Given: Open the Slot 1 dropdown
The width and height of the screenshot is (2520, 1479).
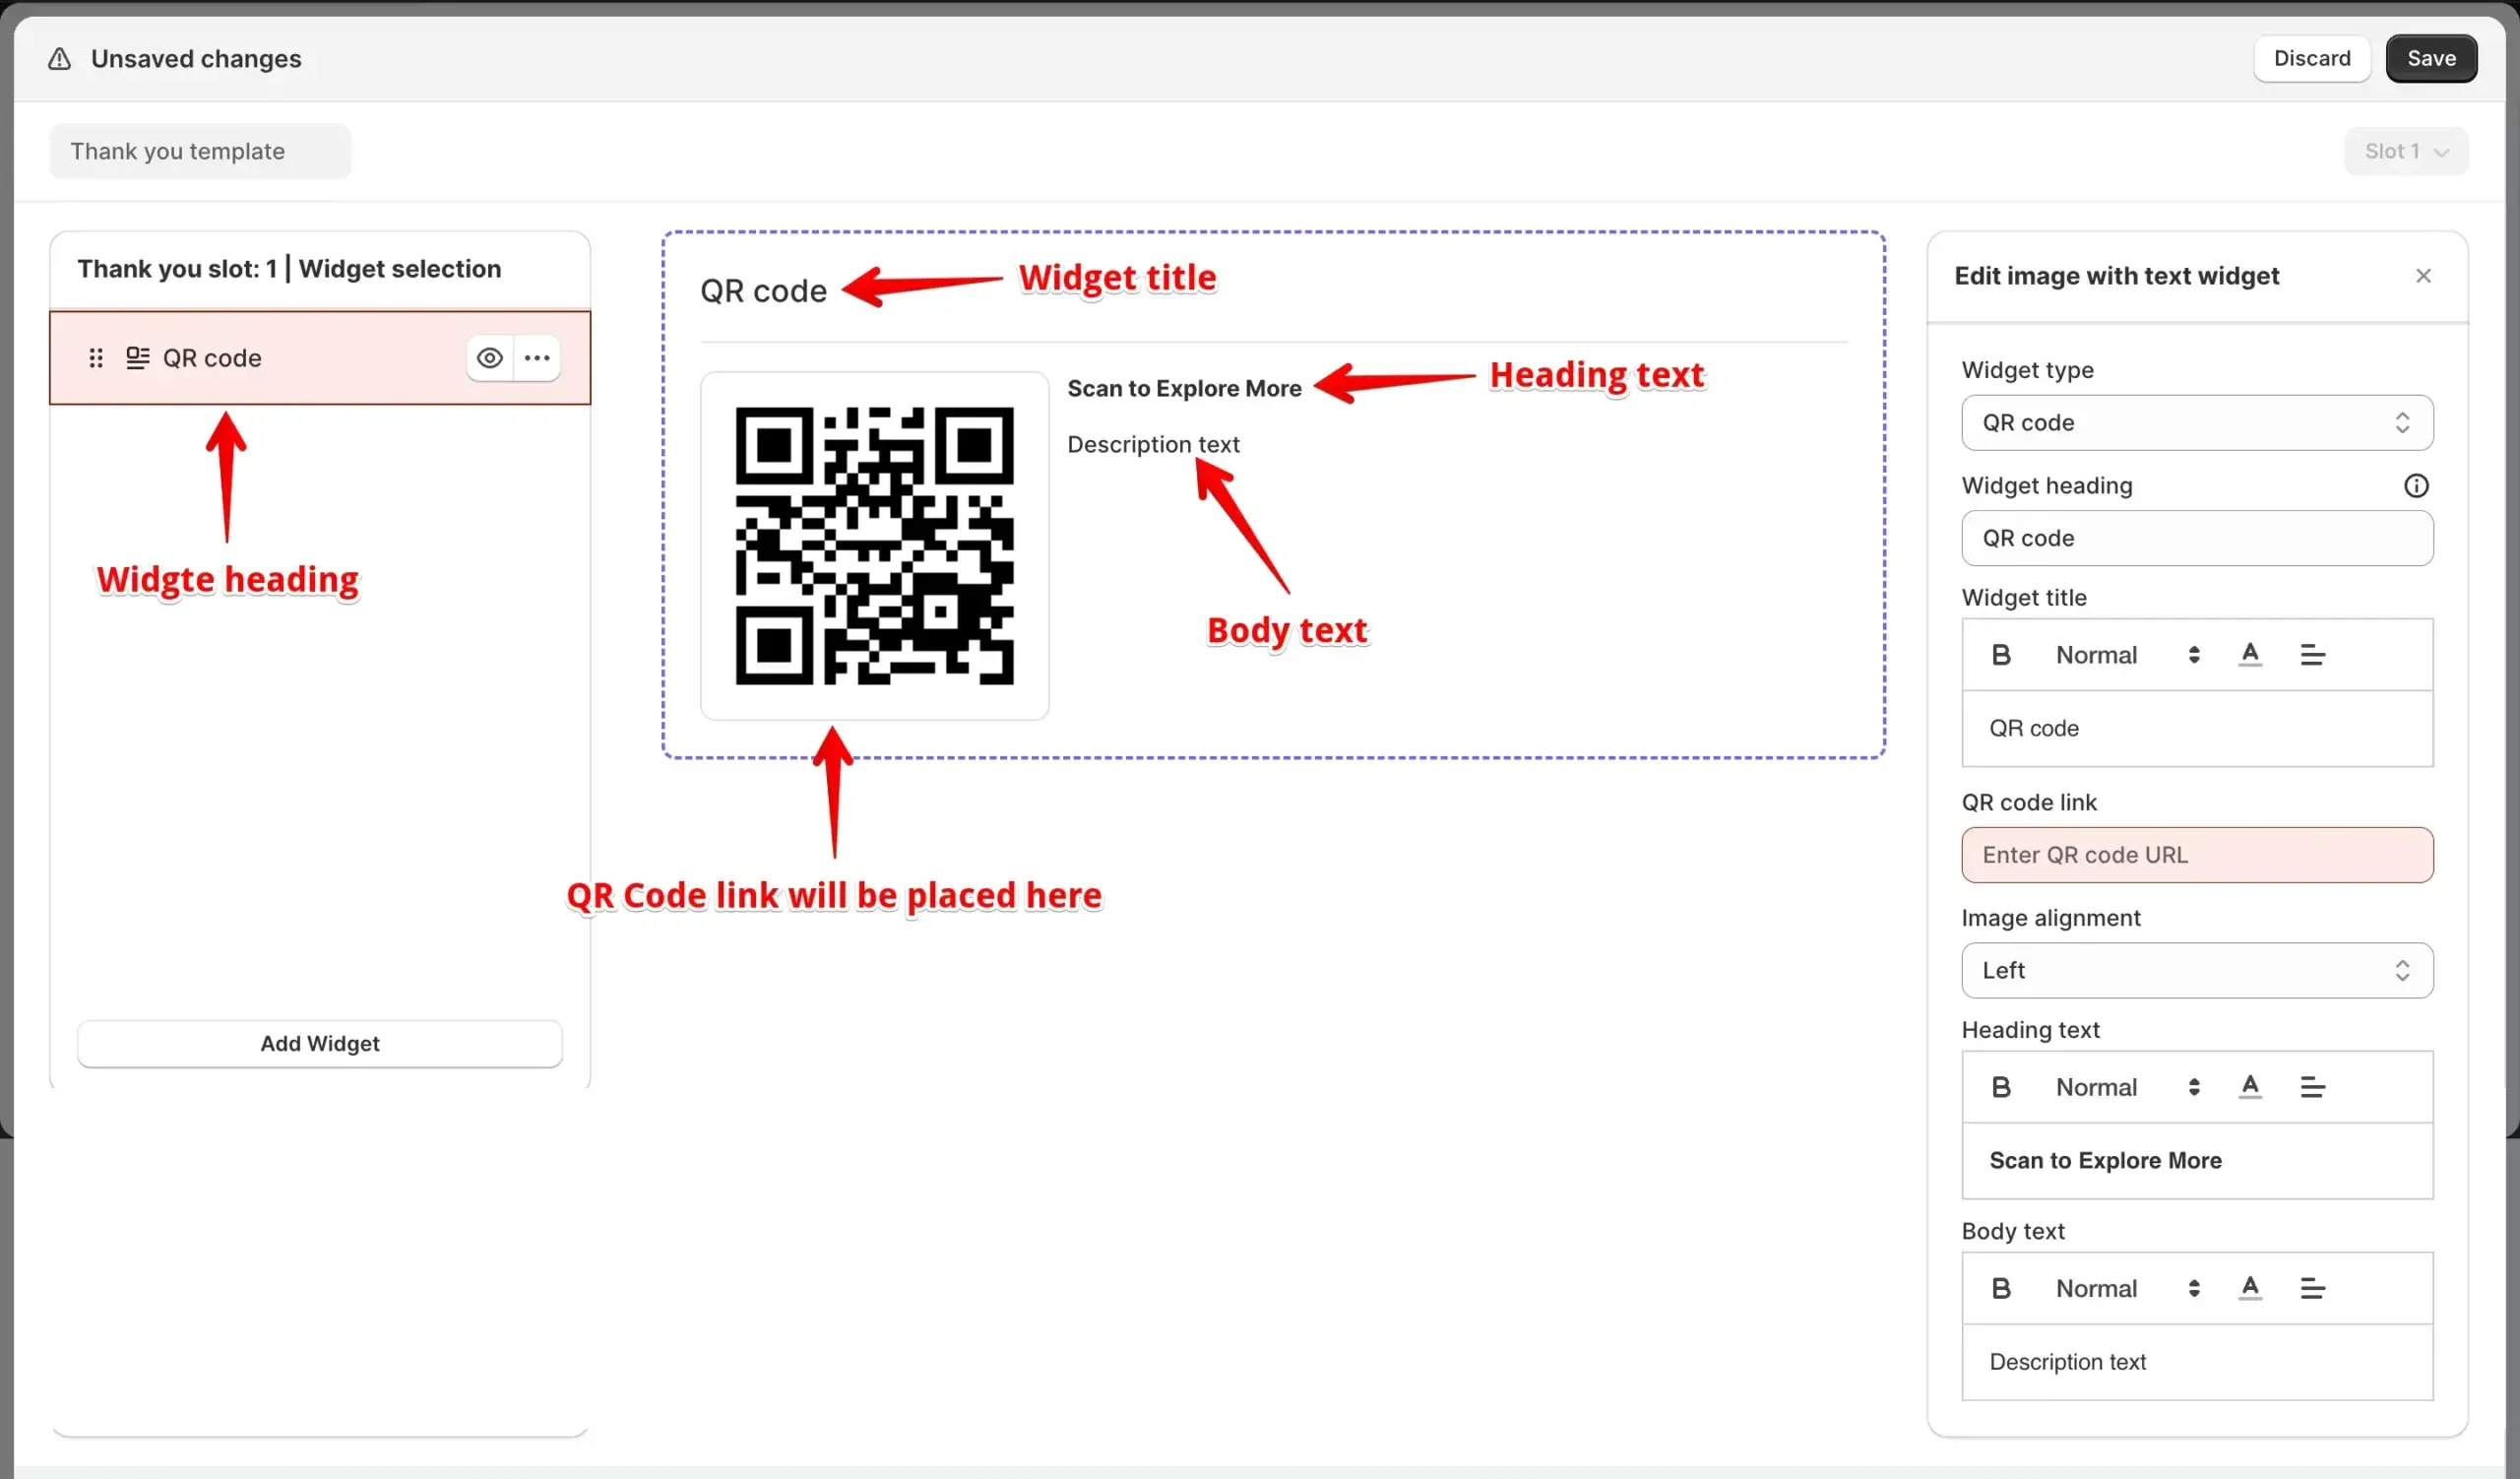Looking at the screenshot, I should coord(2406,151).
